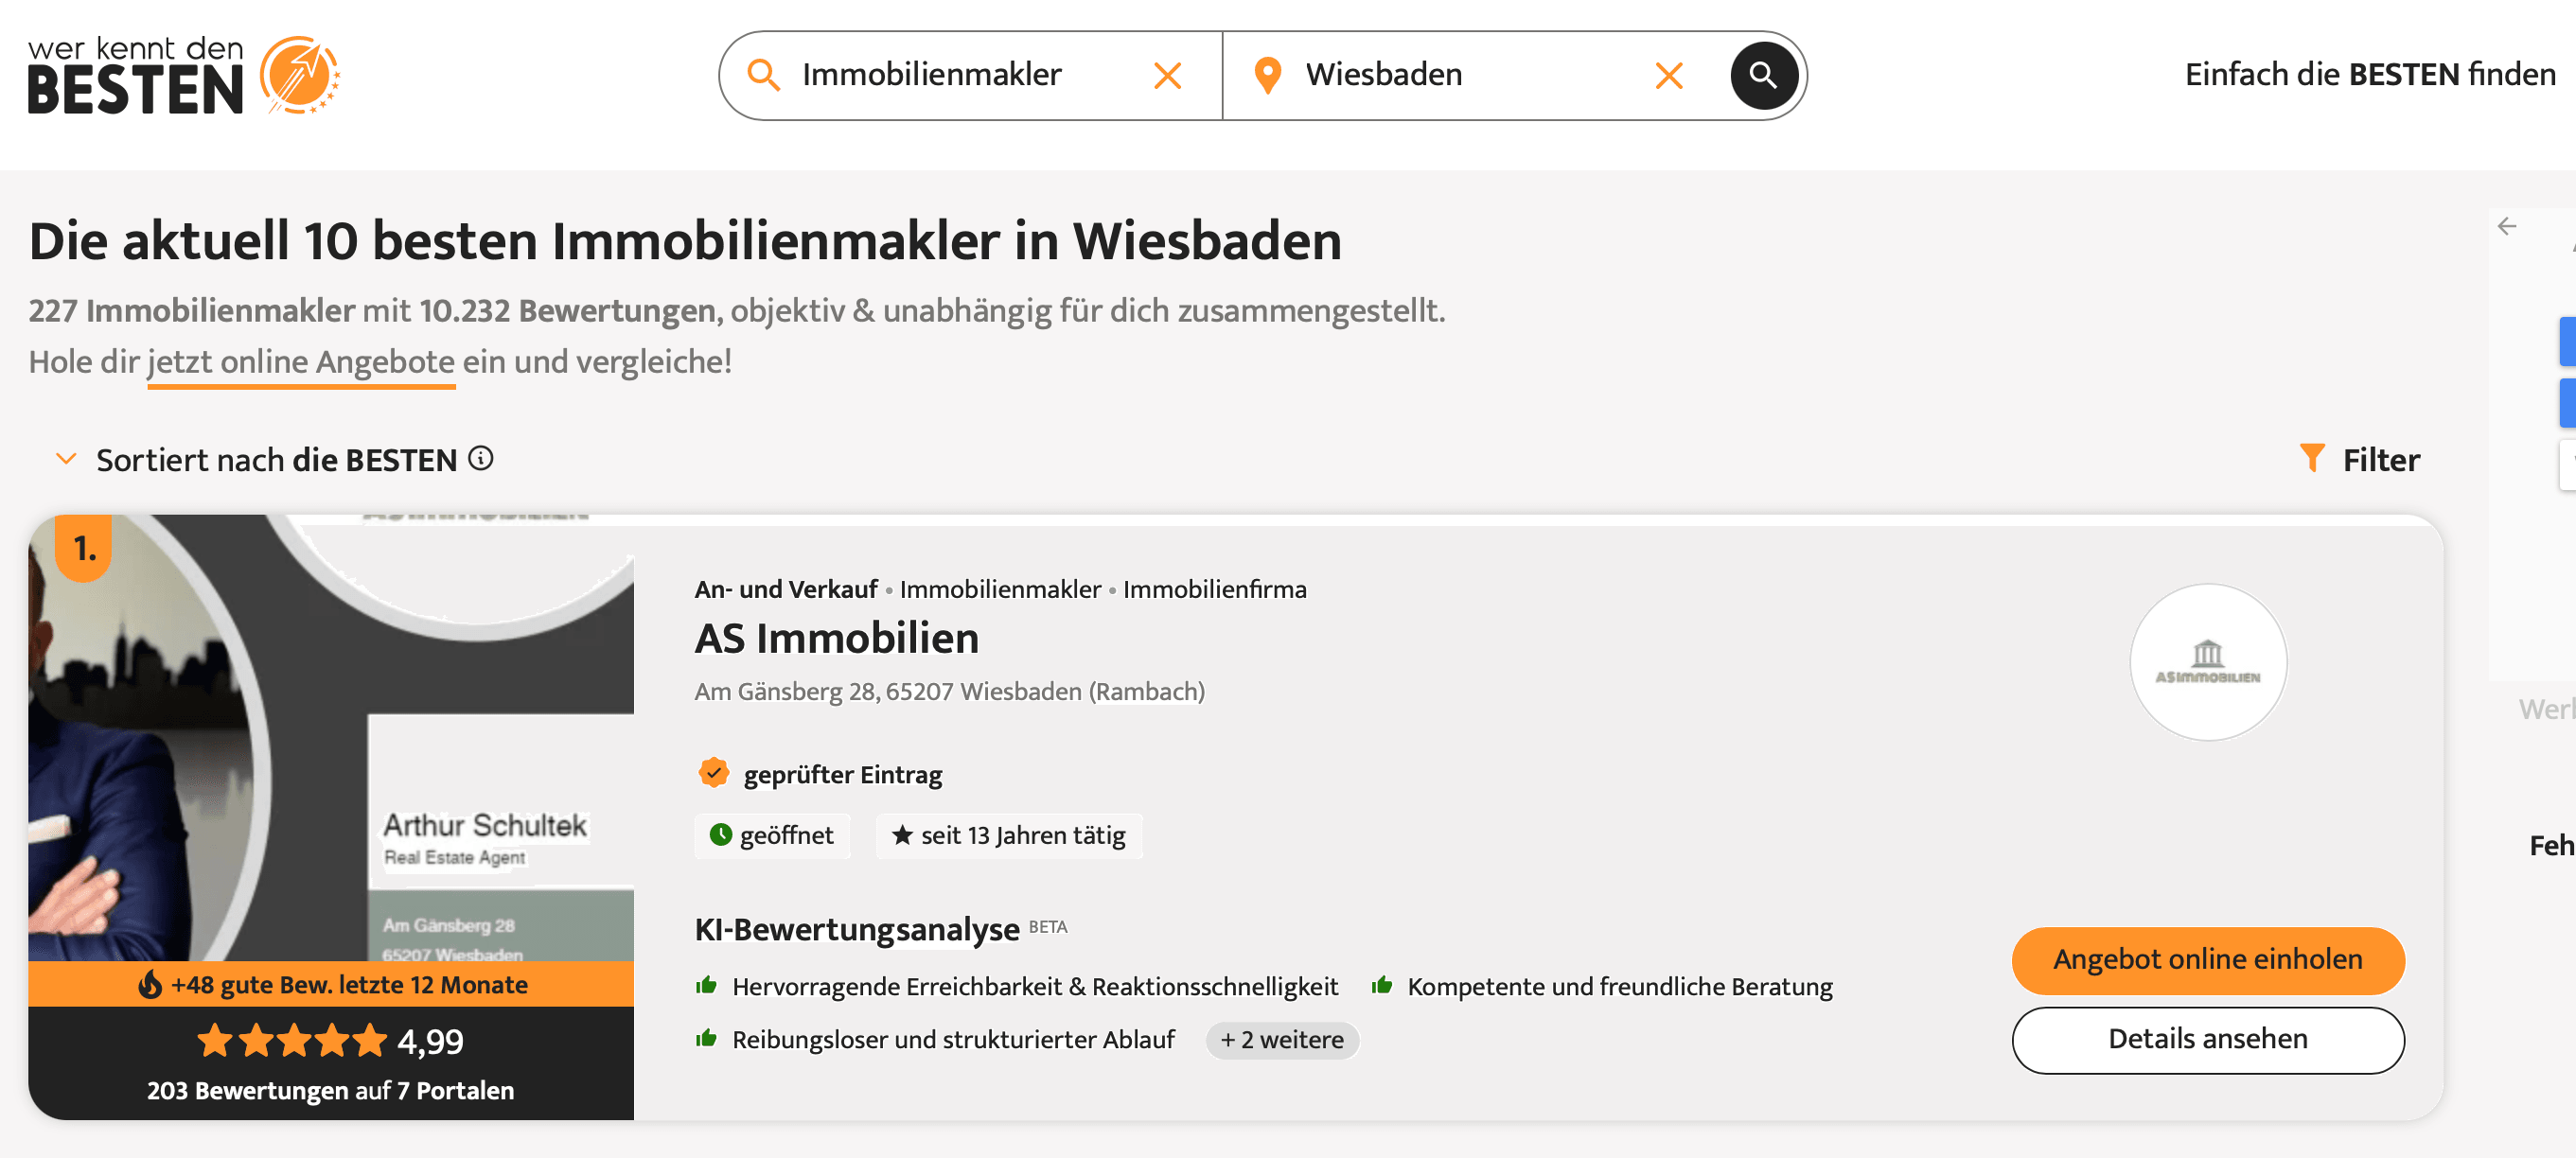Click the info icon beside 'Sortiert nach die BESTEN'
This screenshot has width=2576, height=1158.
483,458
